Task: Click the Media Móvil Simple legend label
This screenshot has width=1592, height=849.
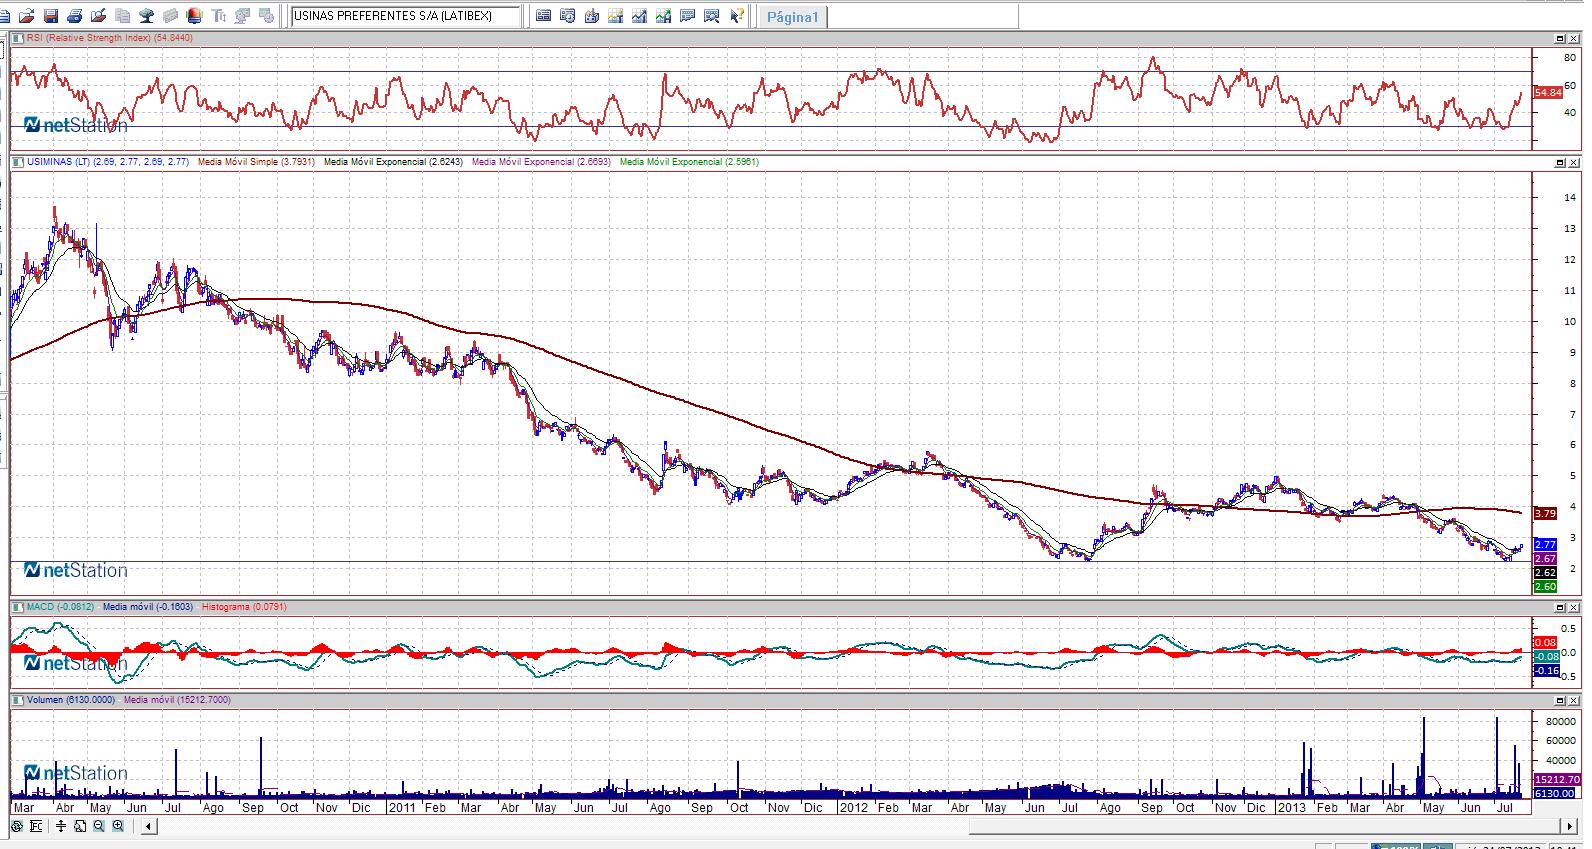Action: pos(256,162)
